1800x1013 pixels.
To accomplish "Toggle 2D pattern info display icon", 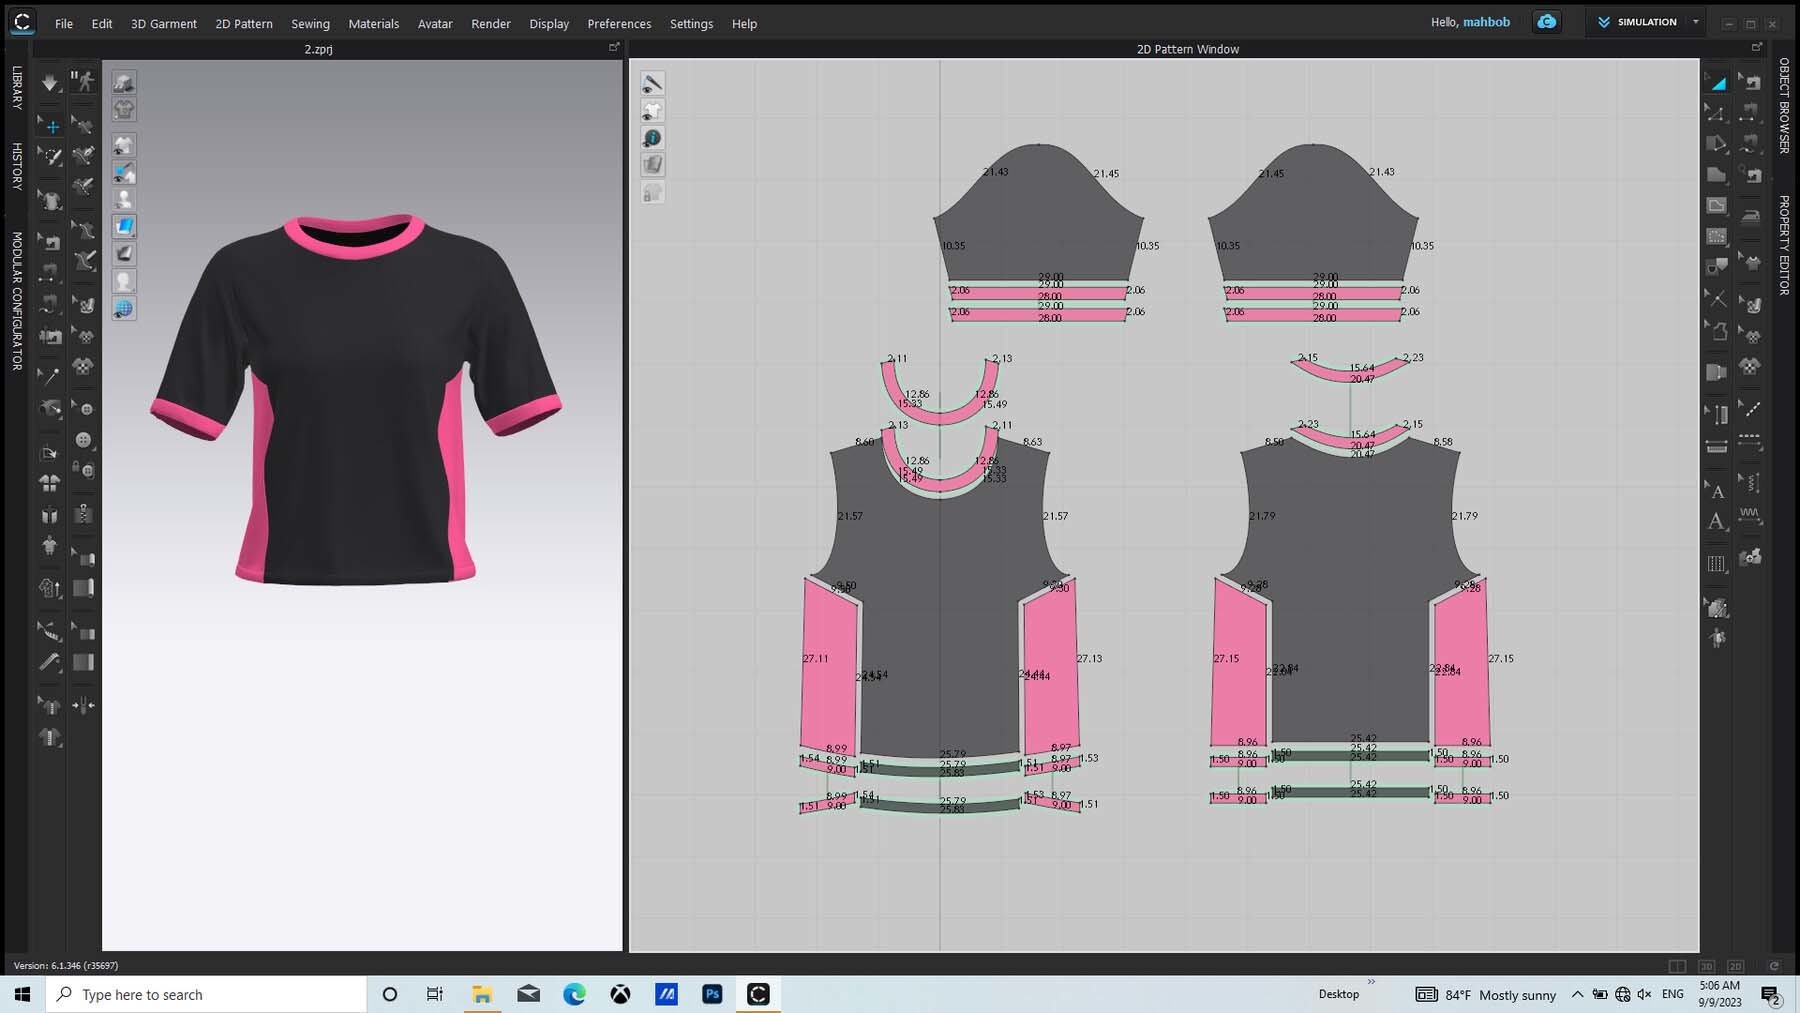I will pyautogui.click(x=652, y=138).
